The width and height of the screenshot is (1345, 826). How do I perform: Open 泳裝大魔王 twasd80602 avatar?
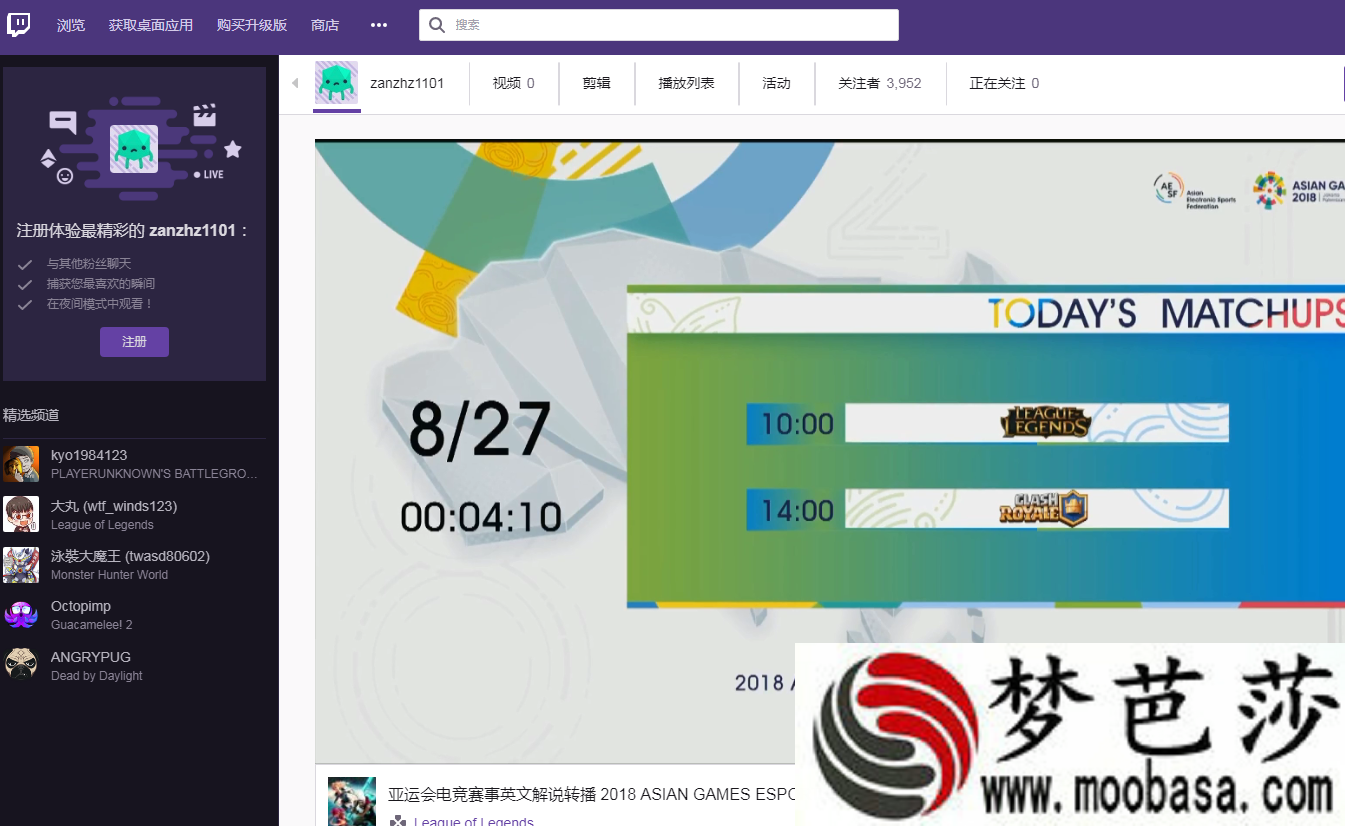tap(21, 565)
